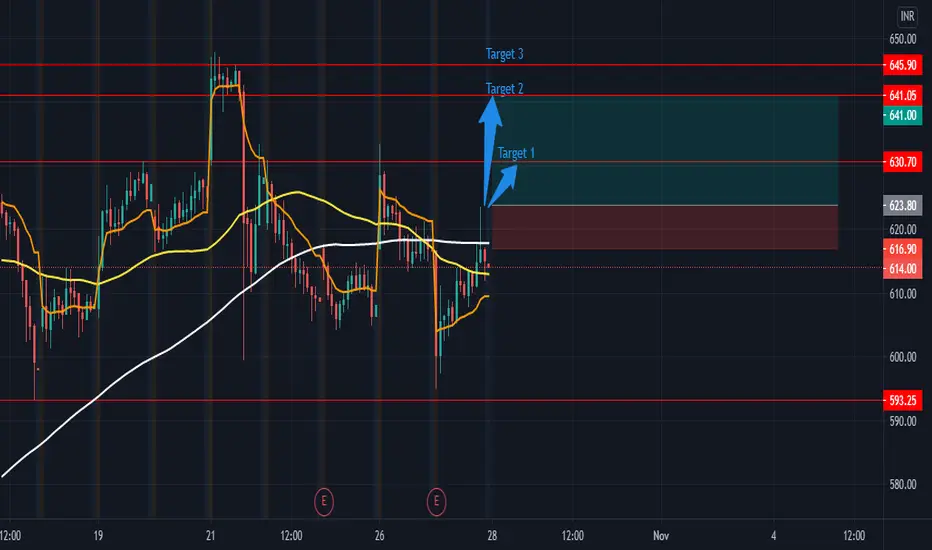The image size is (932, 550).
Task: Click the INR currency label
Action: click(907, 16)
